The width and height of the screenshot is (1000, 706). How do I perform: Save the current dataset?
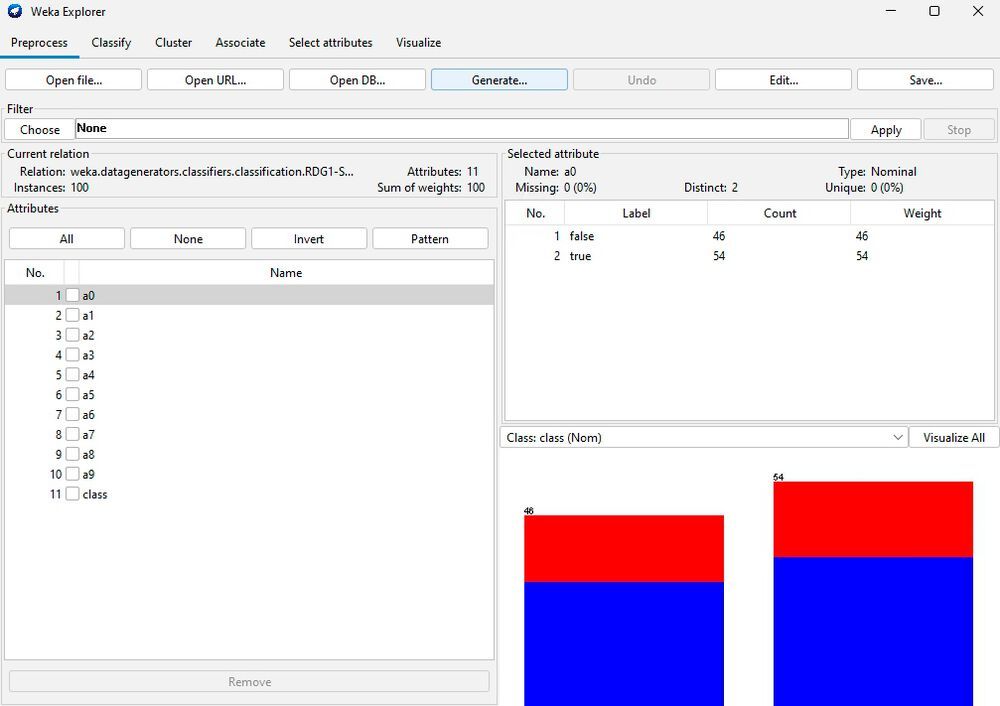coord(924,79)
